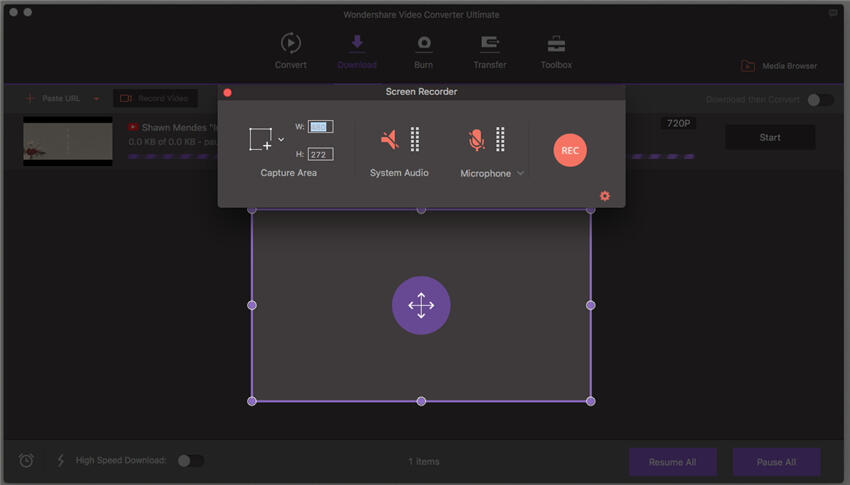
Task: Expand the Paste URL dropdown arrow
Action: [96, 99]
